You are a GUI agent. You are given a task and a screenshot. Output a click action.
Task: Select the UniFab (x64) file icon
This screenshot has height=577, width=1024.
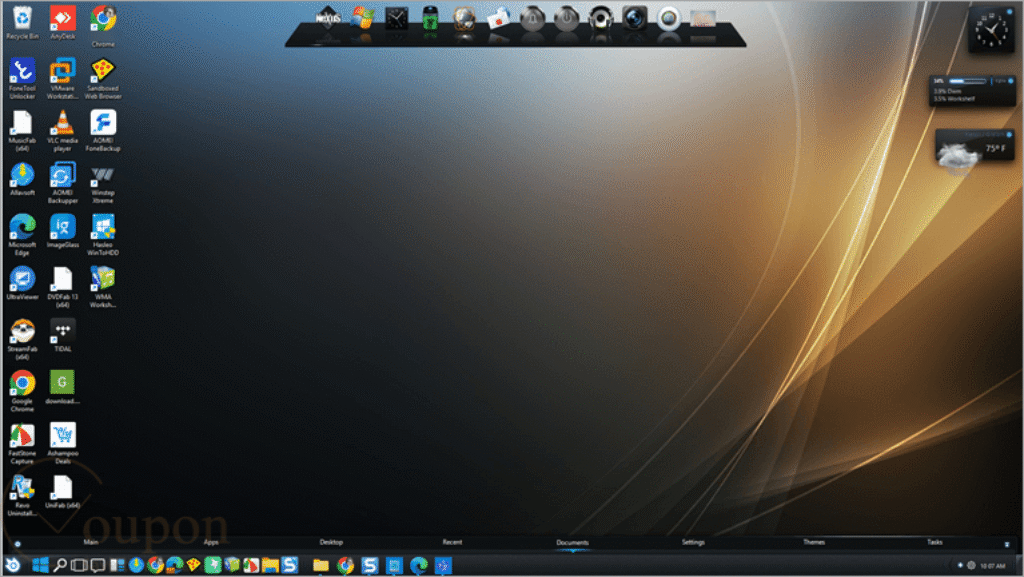63,492
